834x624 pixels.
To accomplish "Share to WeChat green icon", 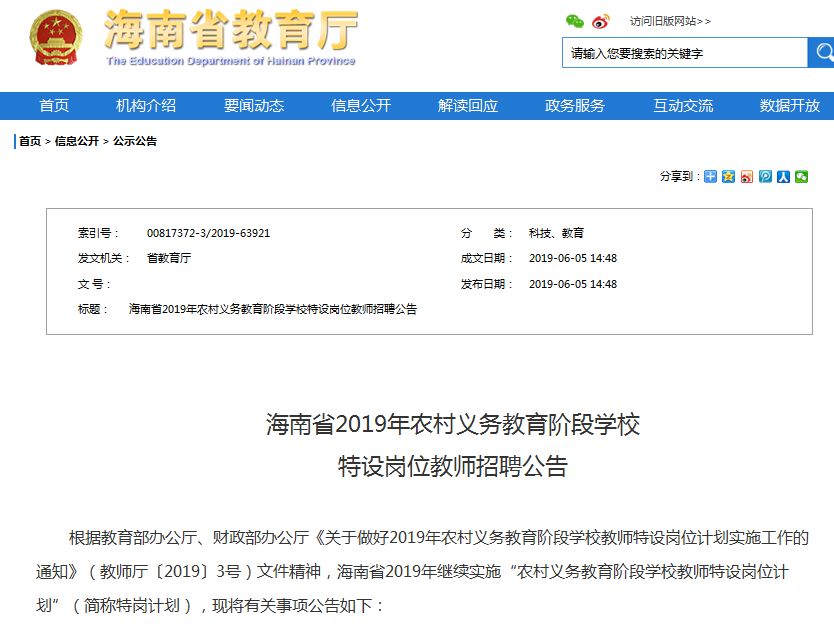I will coord(802,177).
